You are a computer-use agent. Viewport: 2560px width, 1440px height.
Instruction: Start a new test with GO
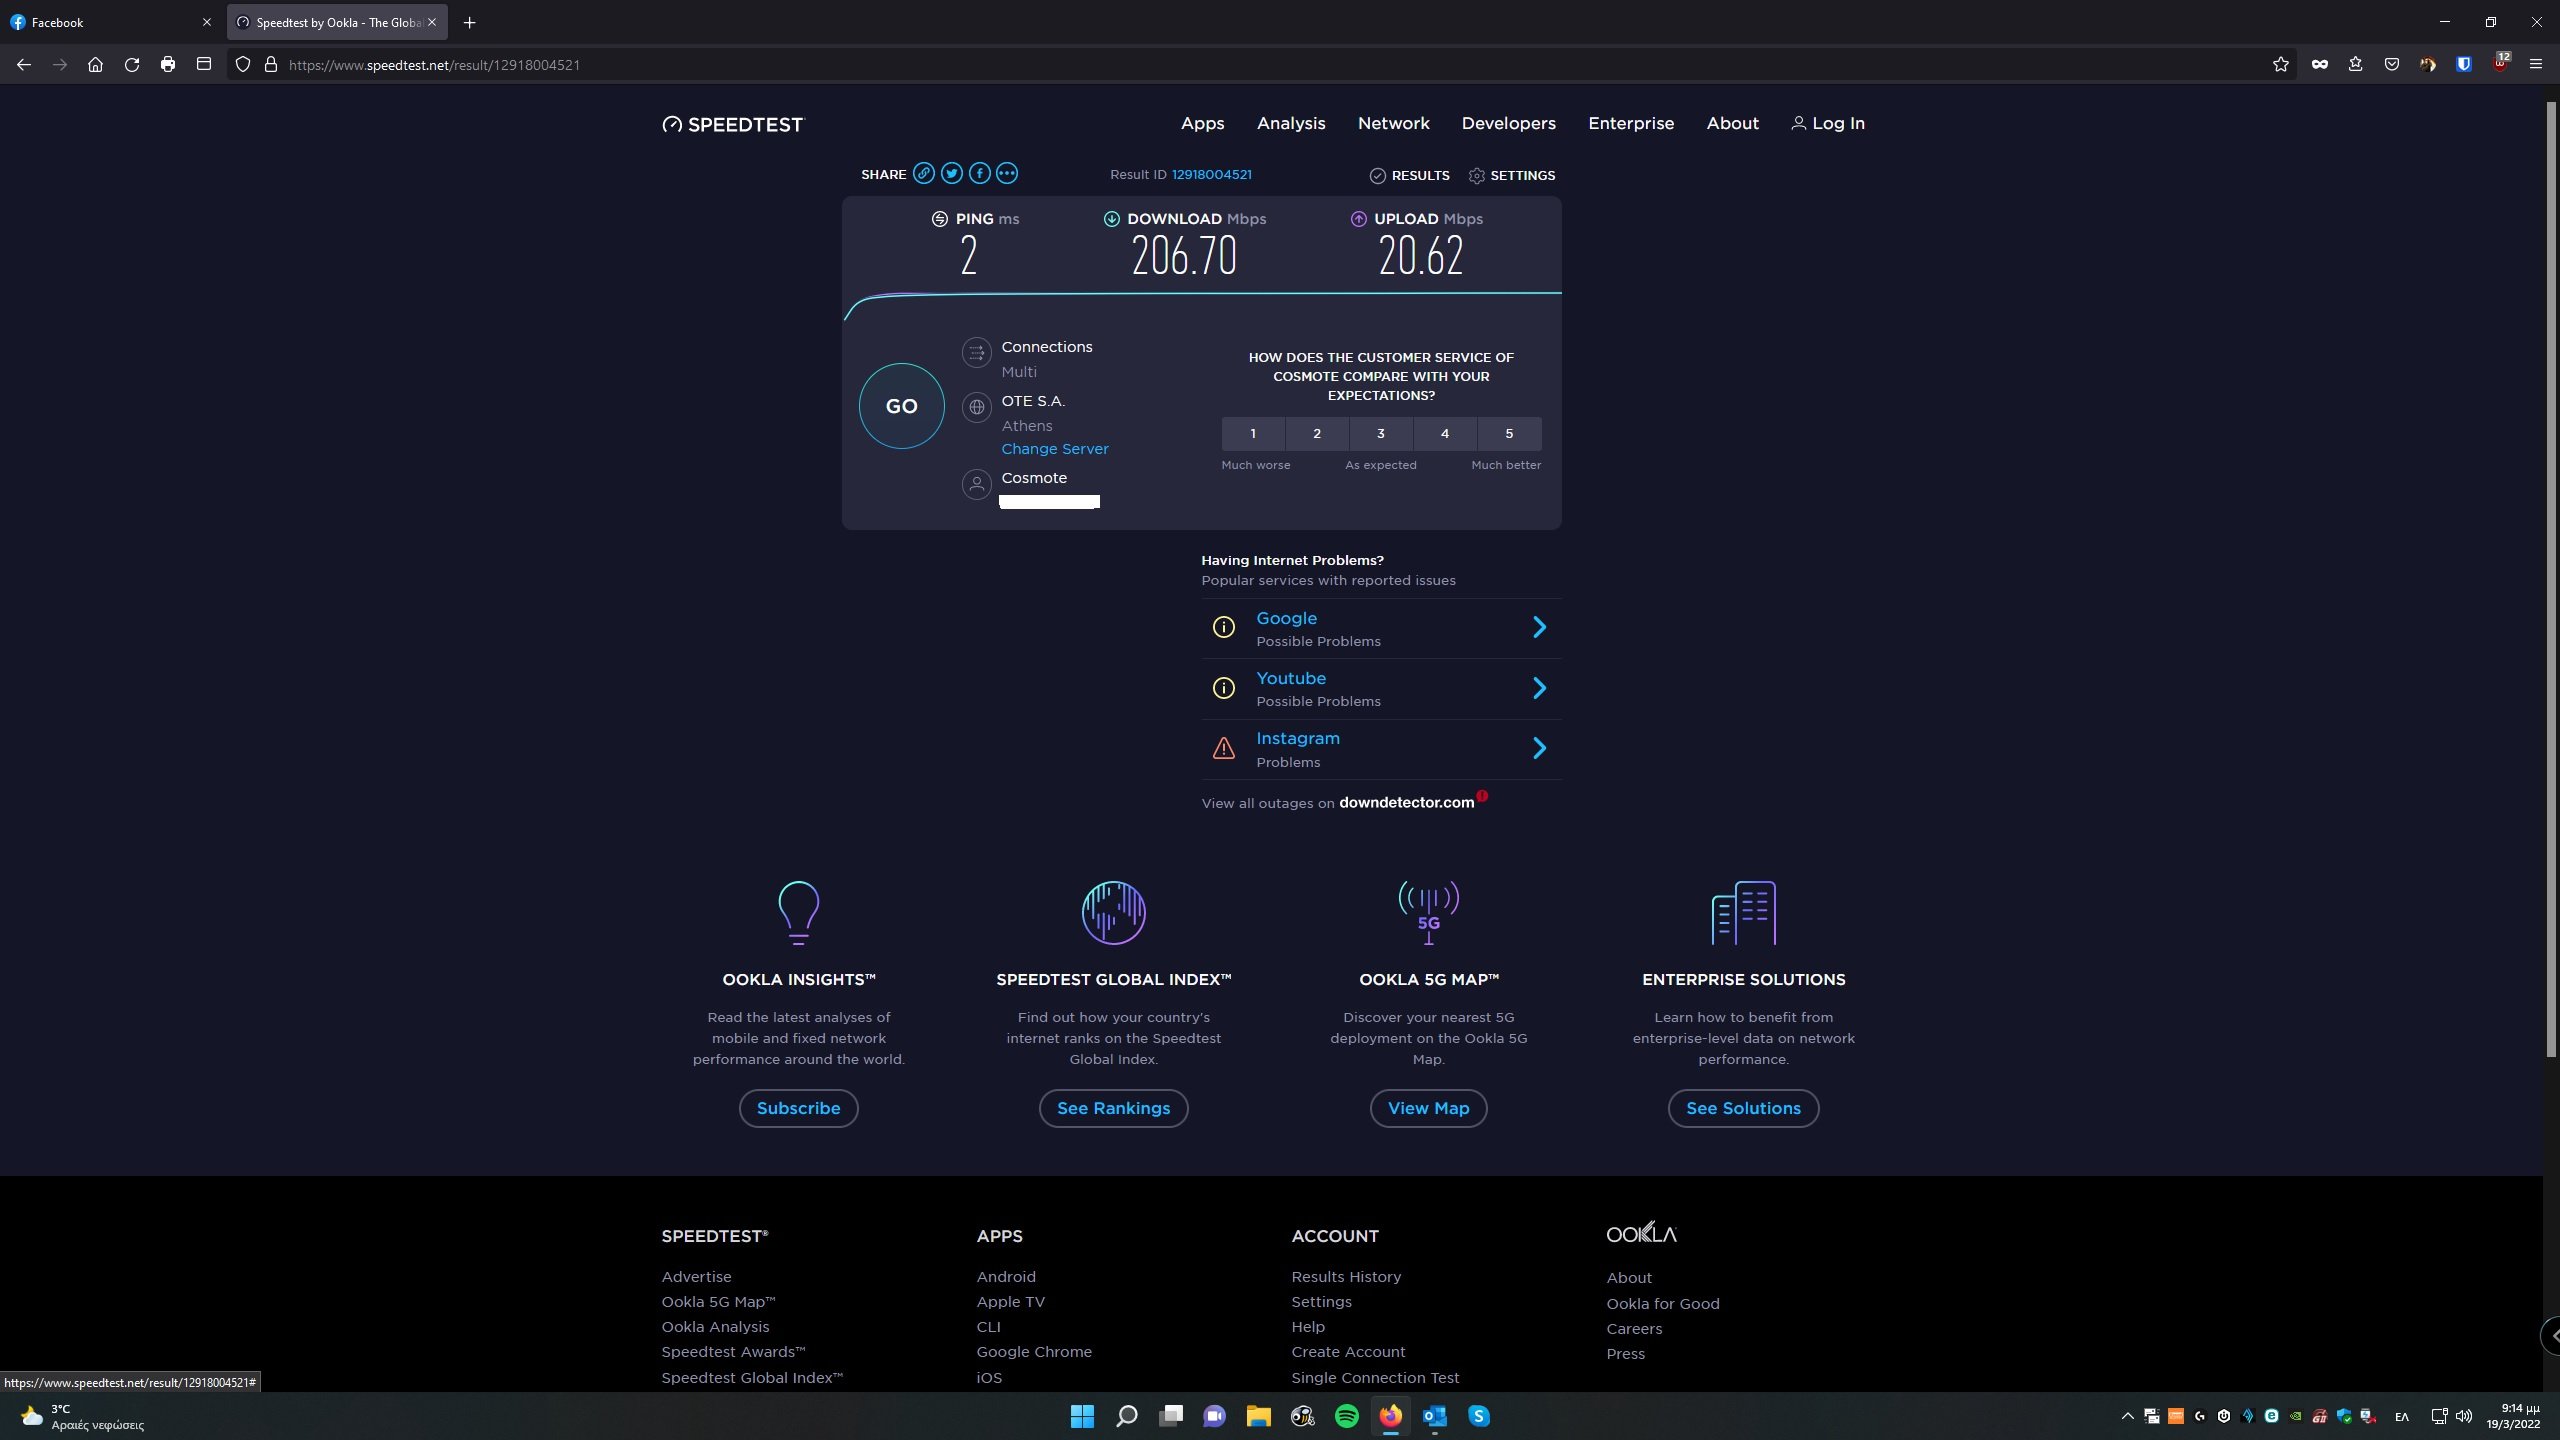[901, 406]
